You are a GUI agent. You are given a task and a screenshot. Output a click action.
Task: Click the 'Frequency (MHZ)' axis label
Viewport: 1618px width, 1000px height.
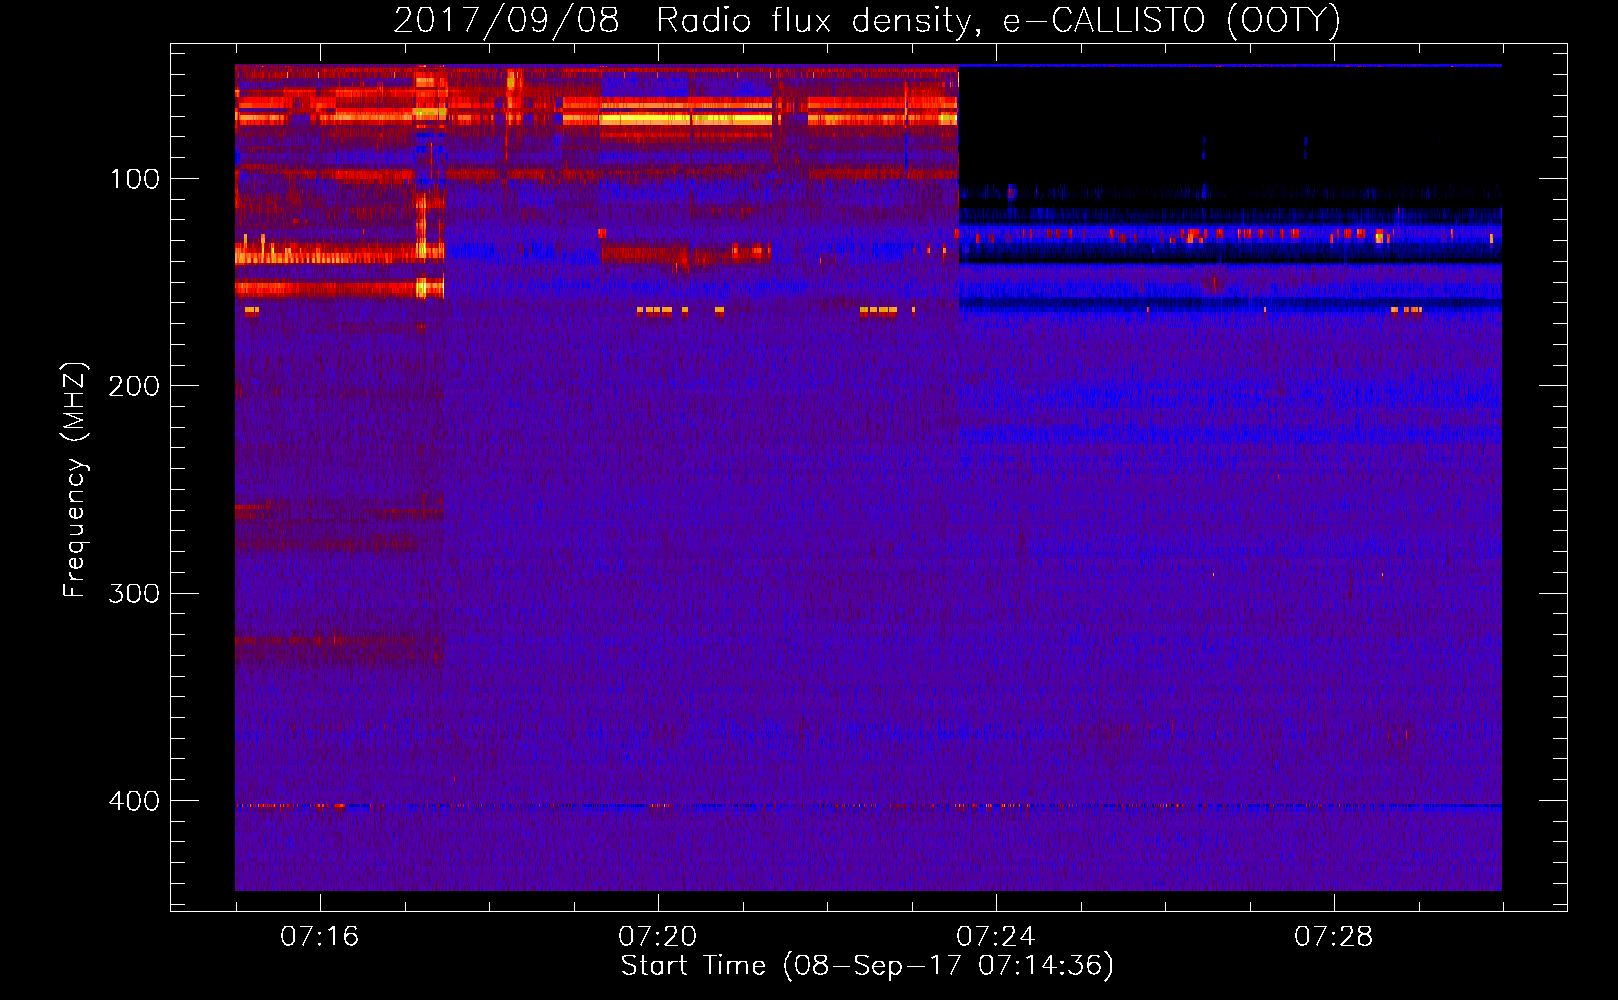point(75,480)
